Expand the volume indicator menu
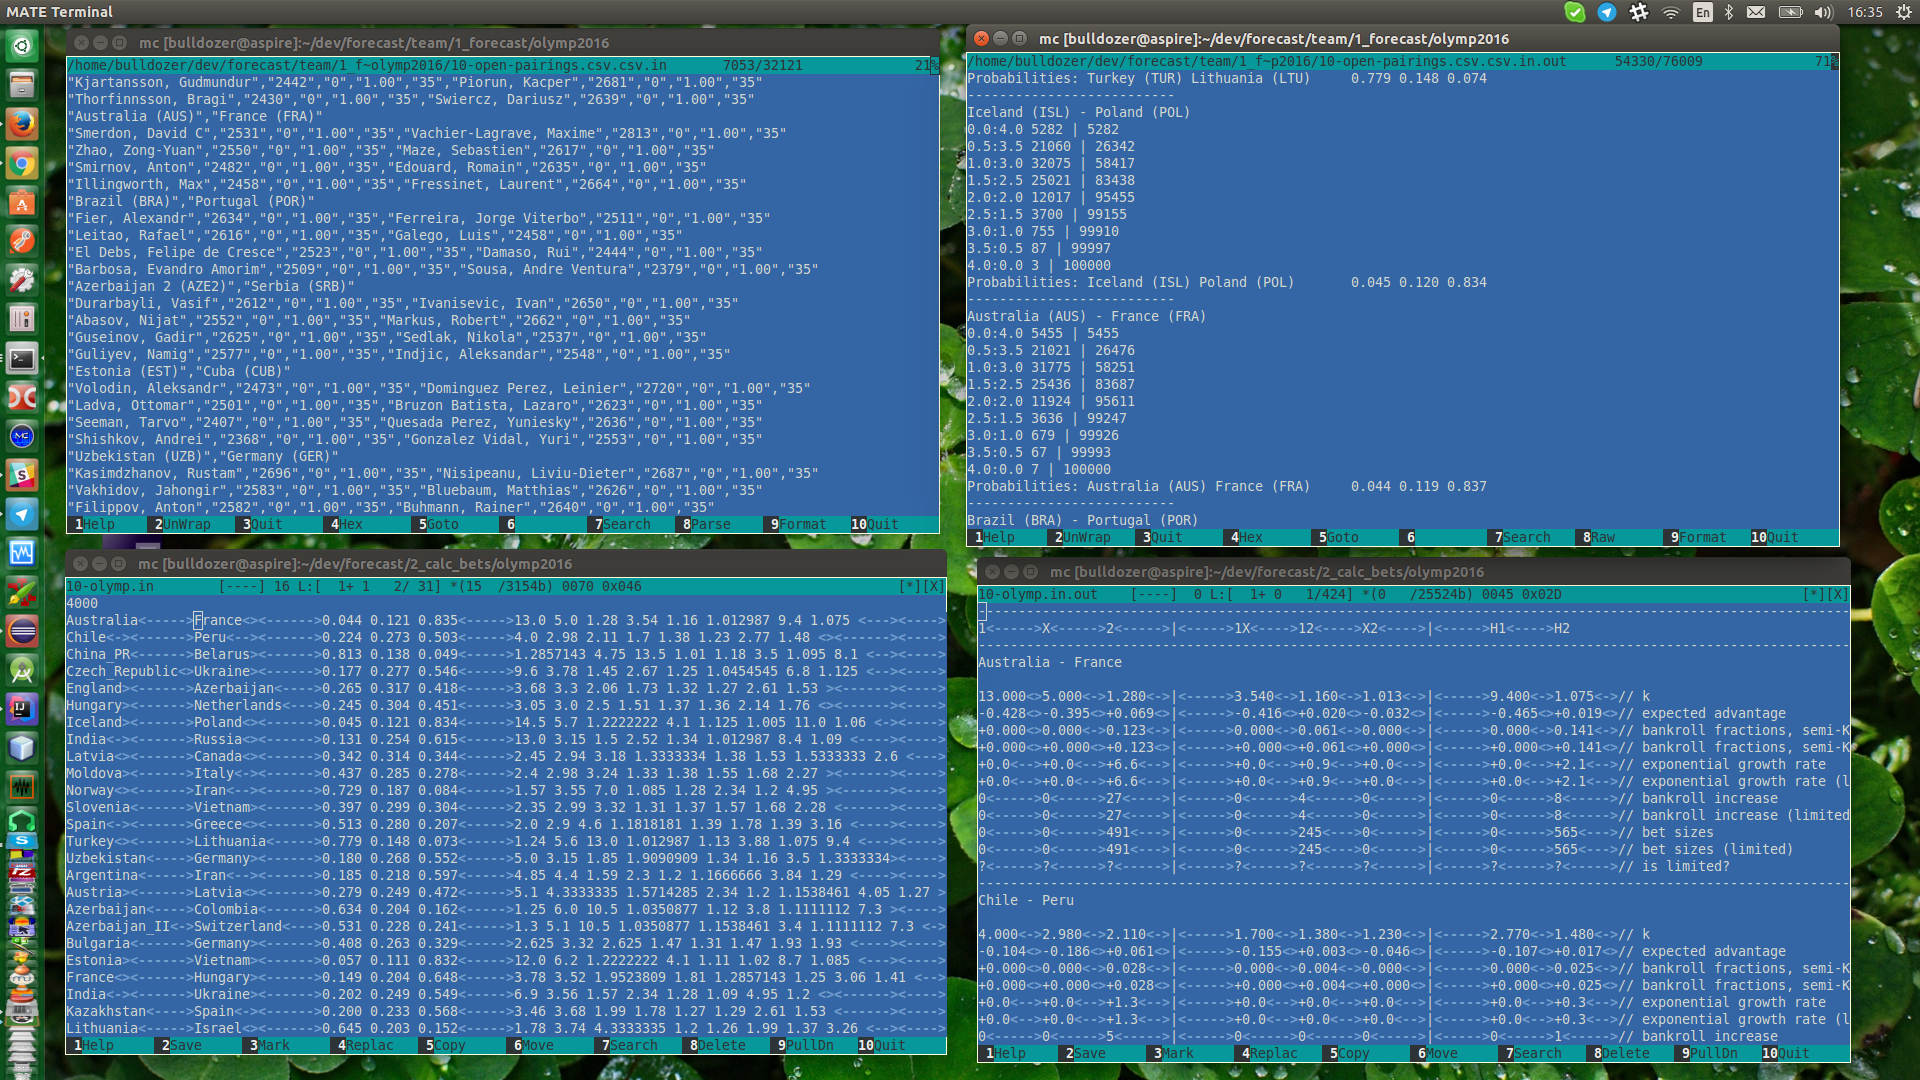The height and width of the screenshot is (1080, 1920). click(1824, 12)
